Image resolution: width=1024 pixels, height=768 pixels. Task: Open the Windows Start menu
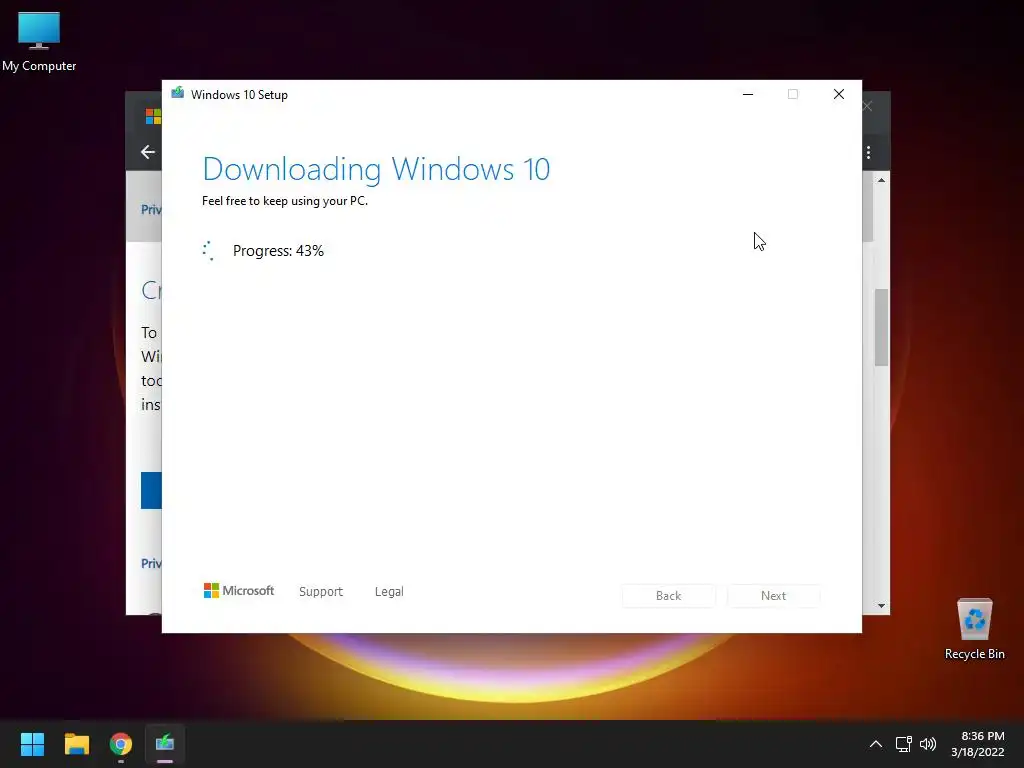(x=32, y=744)
